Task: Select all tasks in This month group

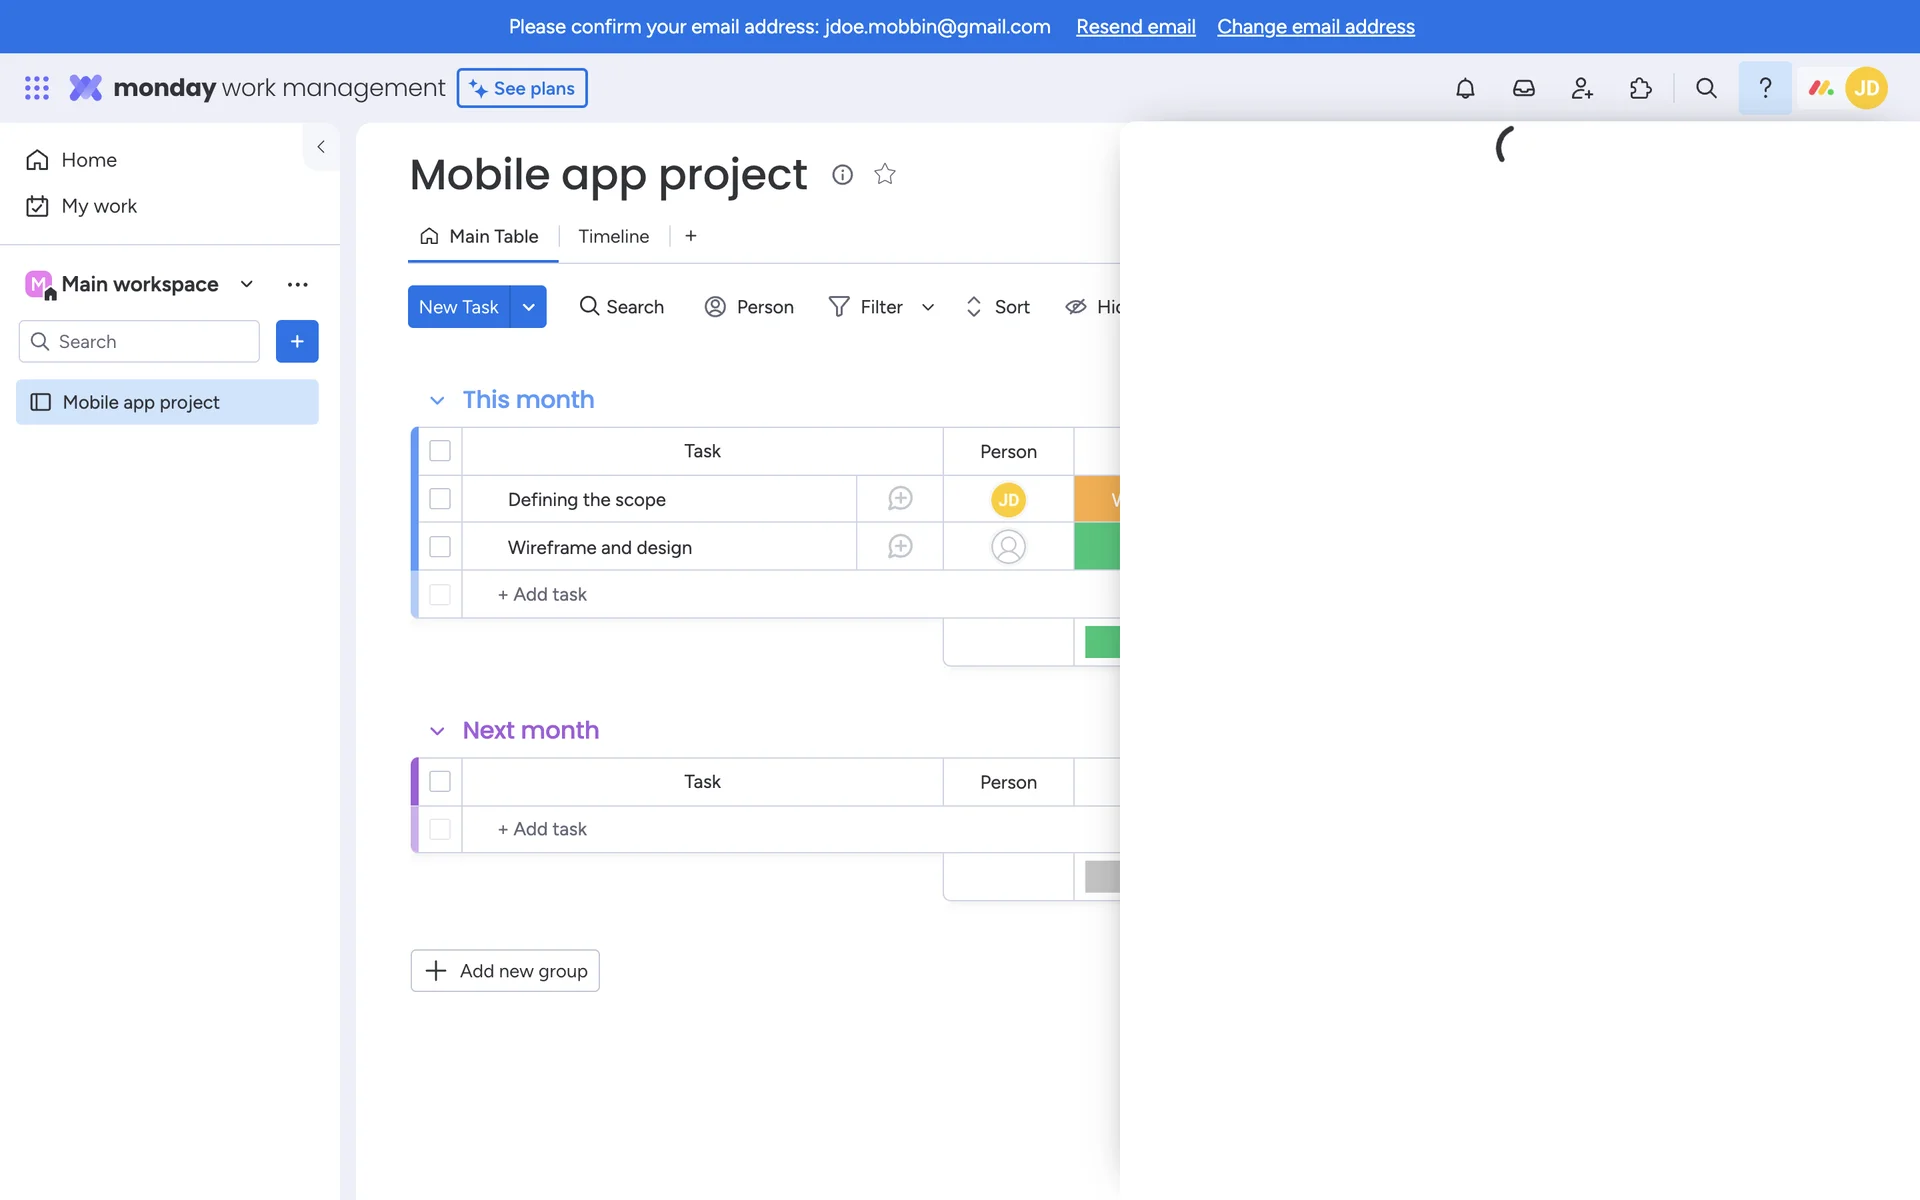Action: (440, 451)
